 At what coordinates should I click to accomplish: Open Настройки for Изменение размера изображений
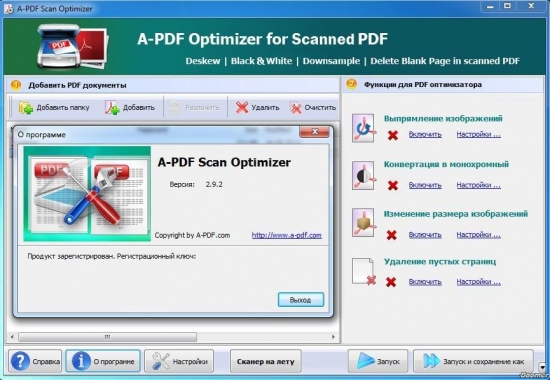tap(478, 235)
